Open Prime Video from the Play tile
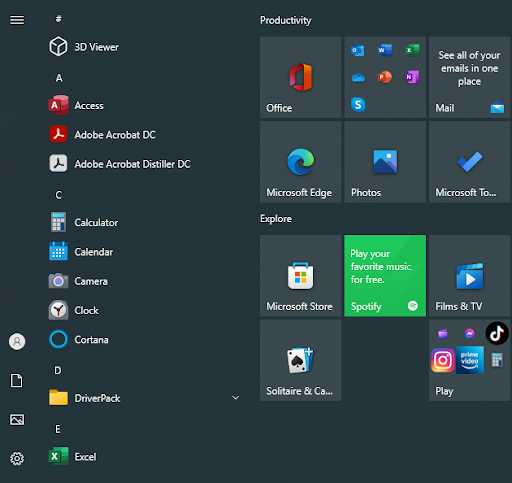 470,360
